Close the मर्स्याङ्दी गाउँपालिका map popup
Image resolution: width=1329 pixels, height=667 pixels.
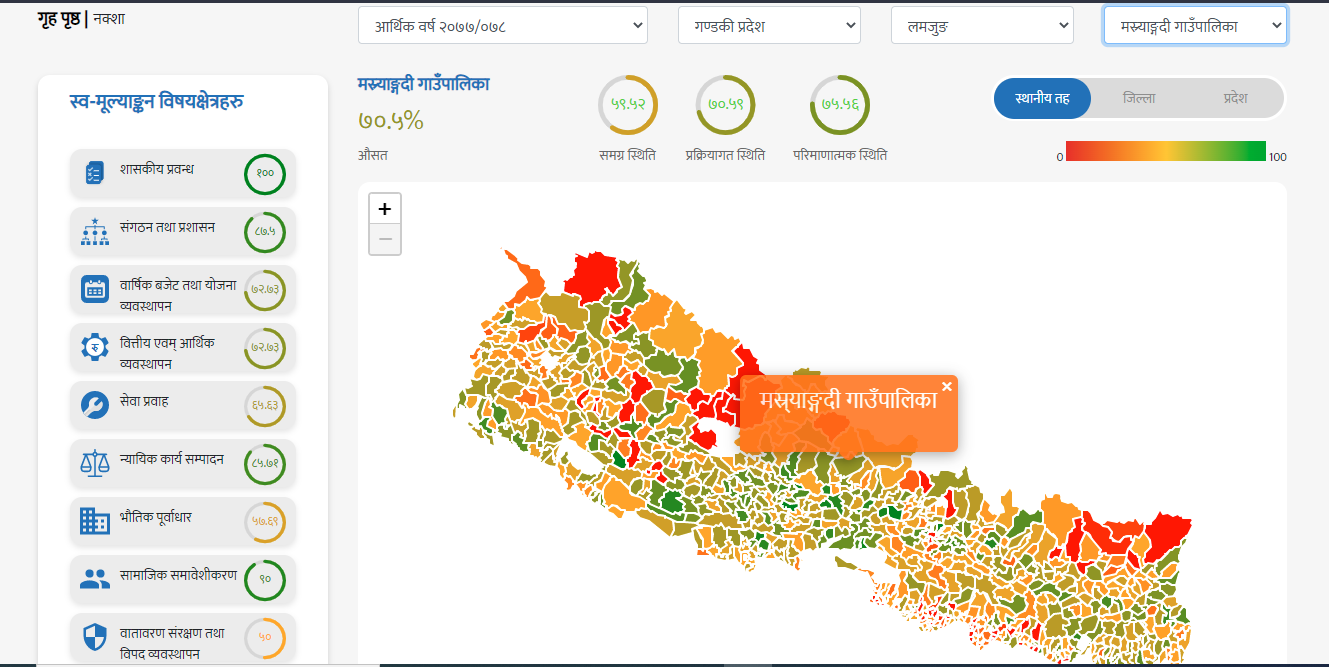(947, 386)
